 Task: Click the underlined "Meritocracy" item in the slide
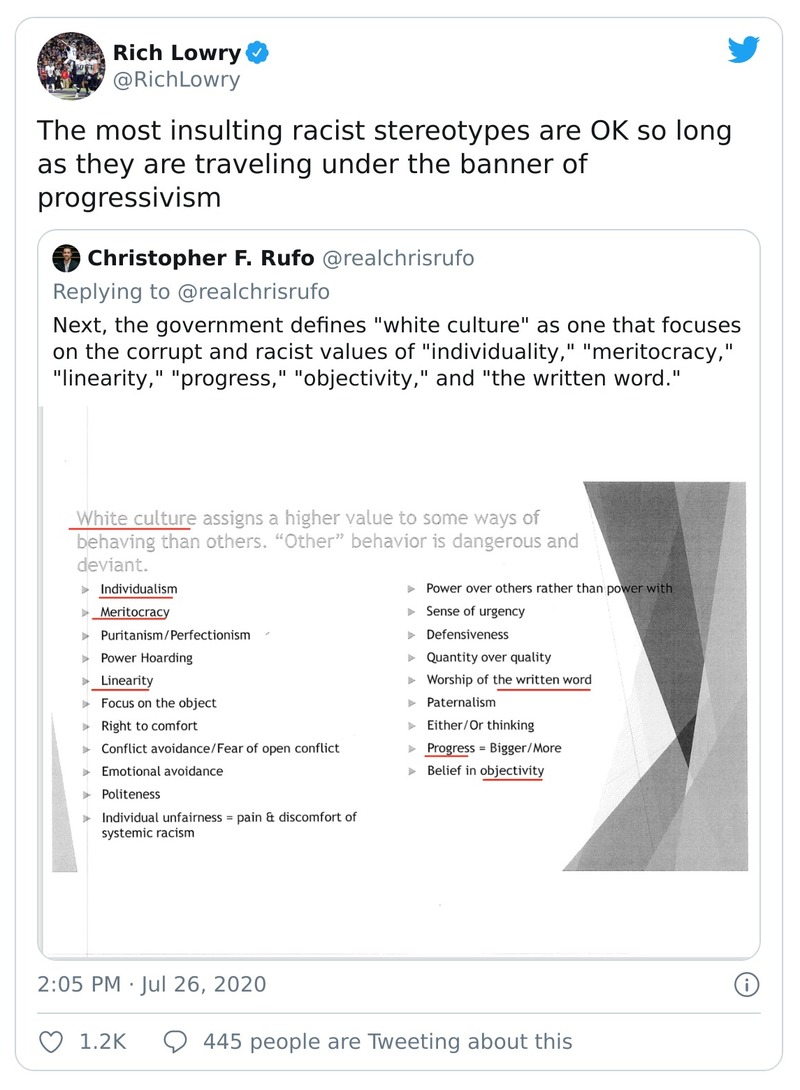point(135,612)
